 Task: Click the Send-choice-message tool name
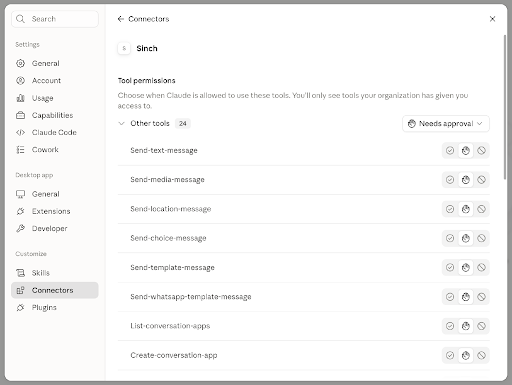tap(168, 238)
